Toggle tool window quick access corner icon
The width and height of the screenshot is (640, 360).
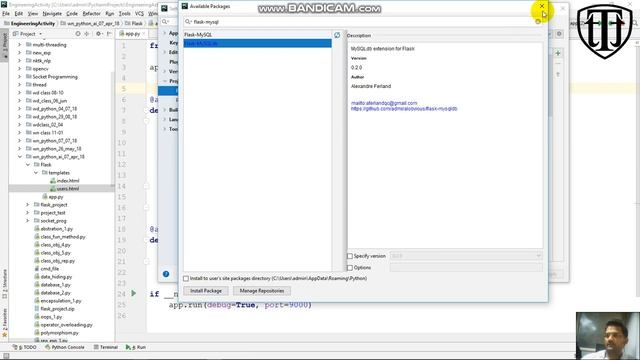[x=6, y=356]
